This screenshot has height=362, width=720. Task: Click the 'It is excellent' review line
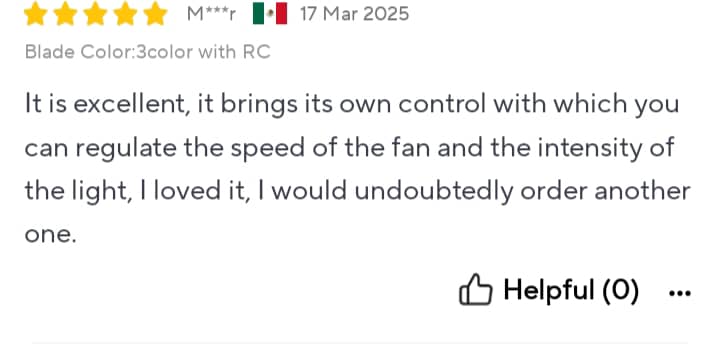coord(352,105)
